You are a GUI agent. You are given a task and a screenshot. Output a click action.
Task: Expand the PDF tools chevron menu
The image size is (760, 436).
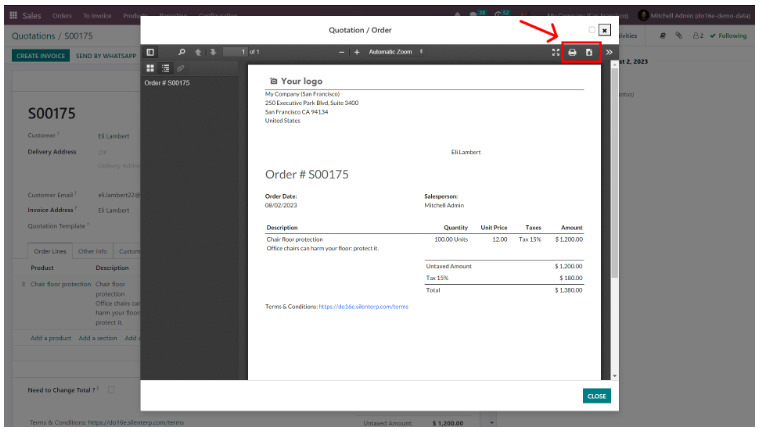click(x=609, y=52)
